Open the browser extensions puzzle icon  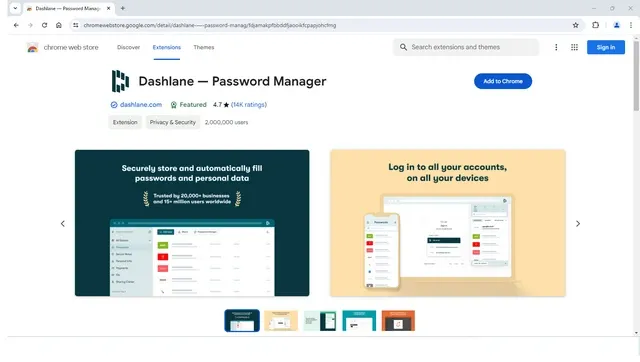[596, 25]
